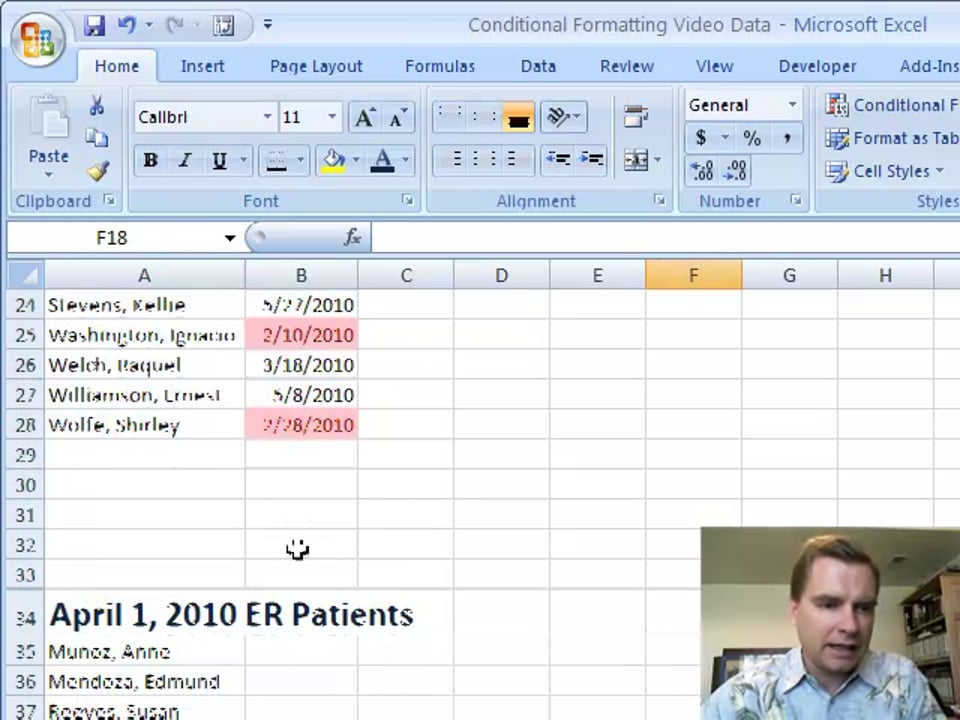Open the View tab

pos(714,66)
